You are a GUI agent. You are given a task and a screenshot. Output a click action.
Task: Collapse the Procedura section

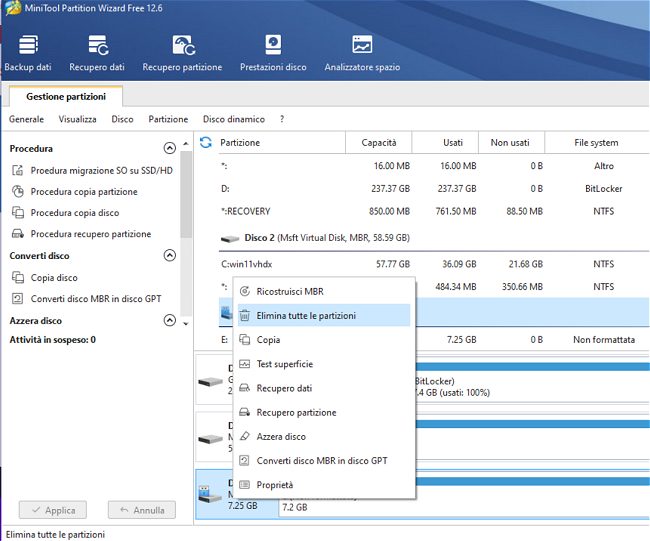click(x=170, y=148)
